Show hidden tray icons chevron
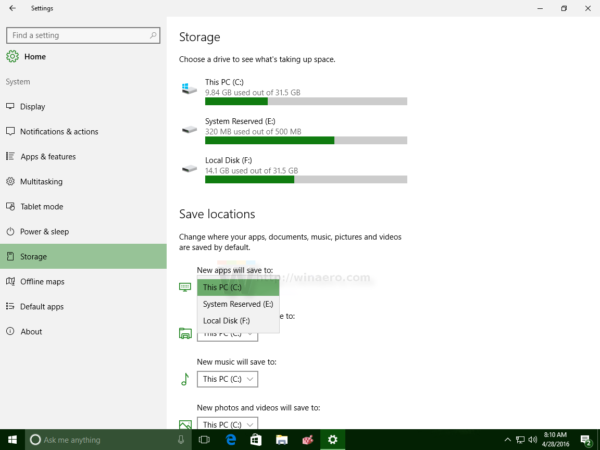The image size is (600, 450). point(507,440)
